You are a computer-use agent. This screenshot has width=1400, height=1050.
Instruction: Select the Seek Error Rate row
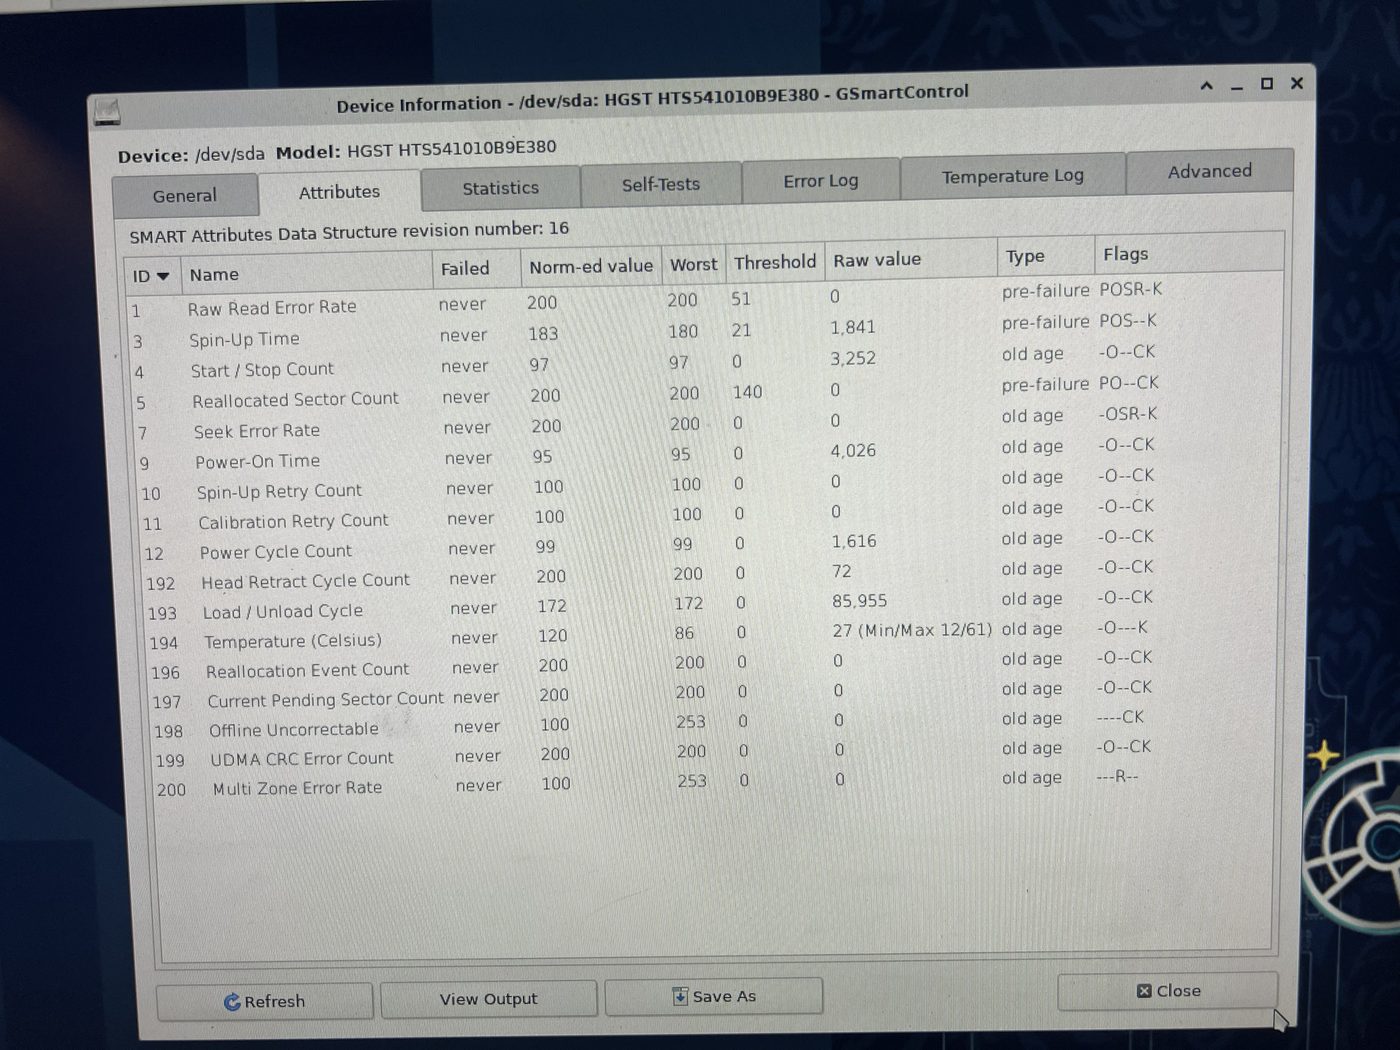707,424
